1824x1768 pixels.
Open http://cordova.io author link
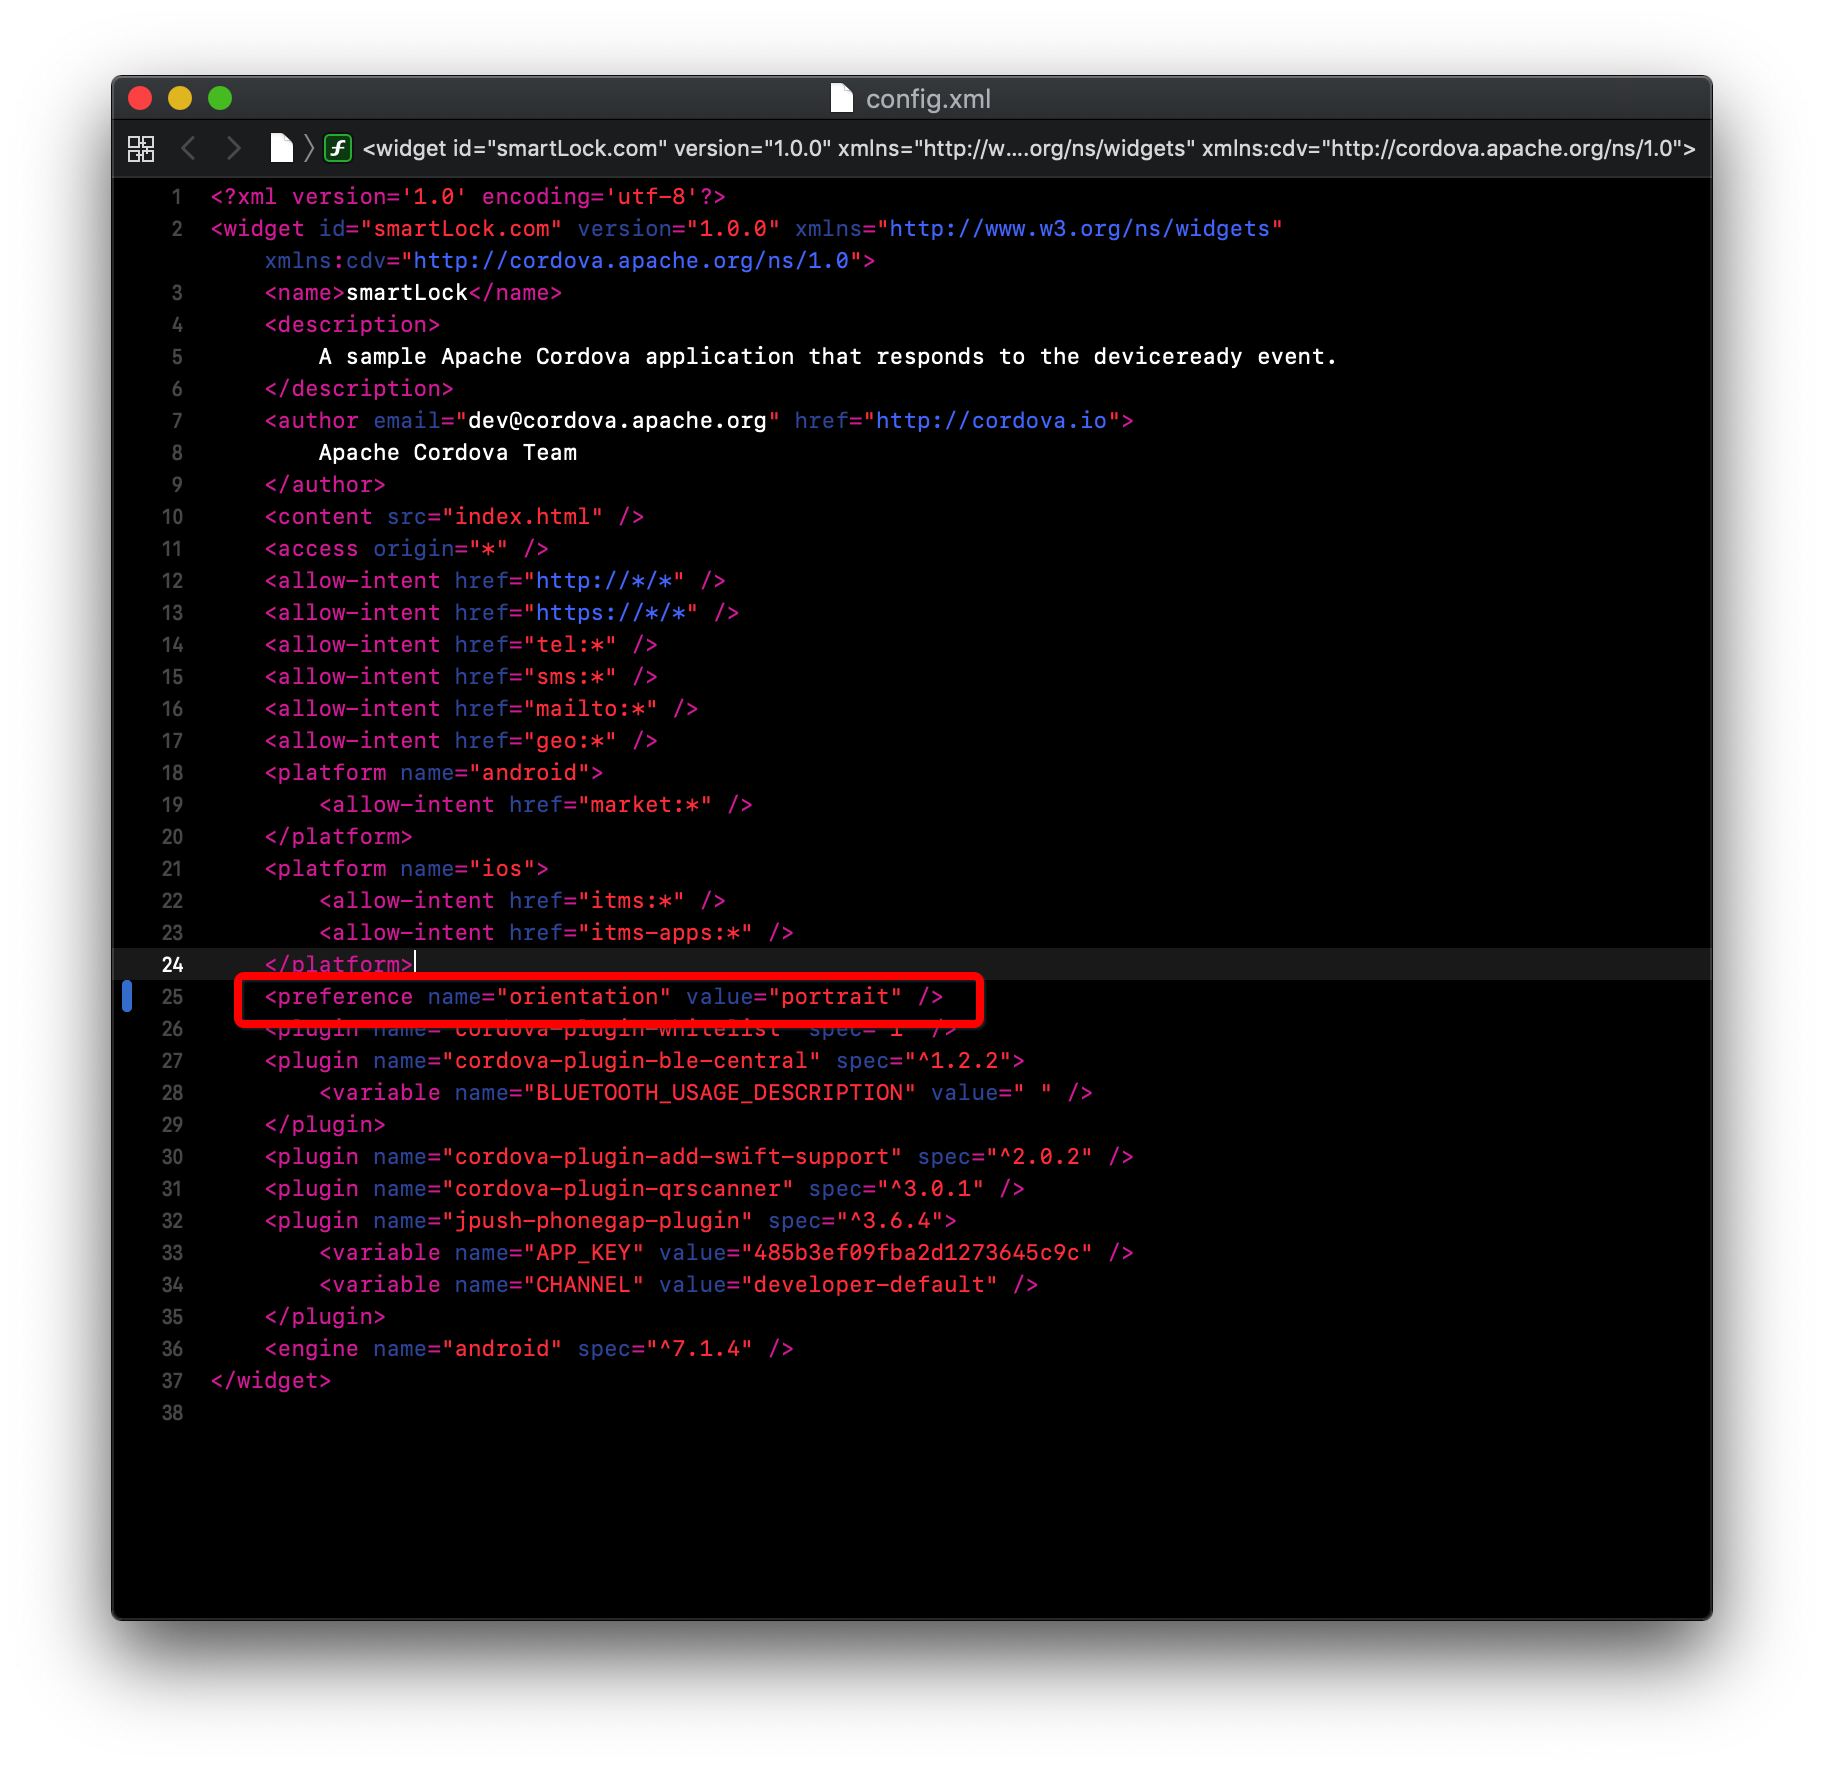click(991, 421)
